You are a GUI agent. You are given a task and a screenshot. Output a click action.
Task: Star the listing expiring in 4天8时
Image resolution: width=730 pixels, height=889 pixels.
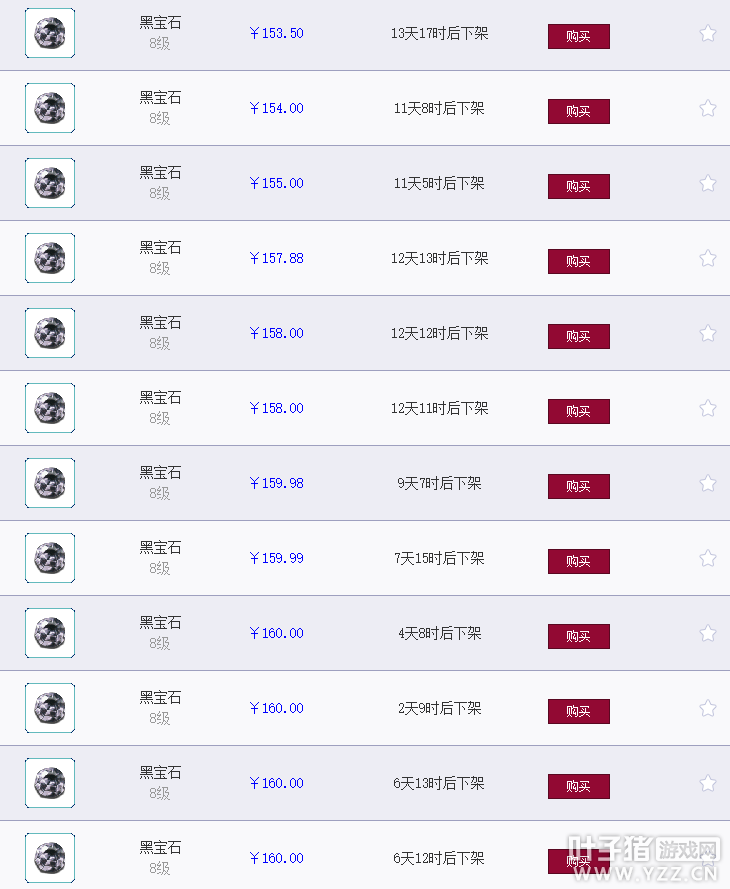tap(707, 633)
